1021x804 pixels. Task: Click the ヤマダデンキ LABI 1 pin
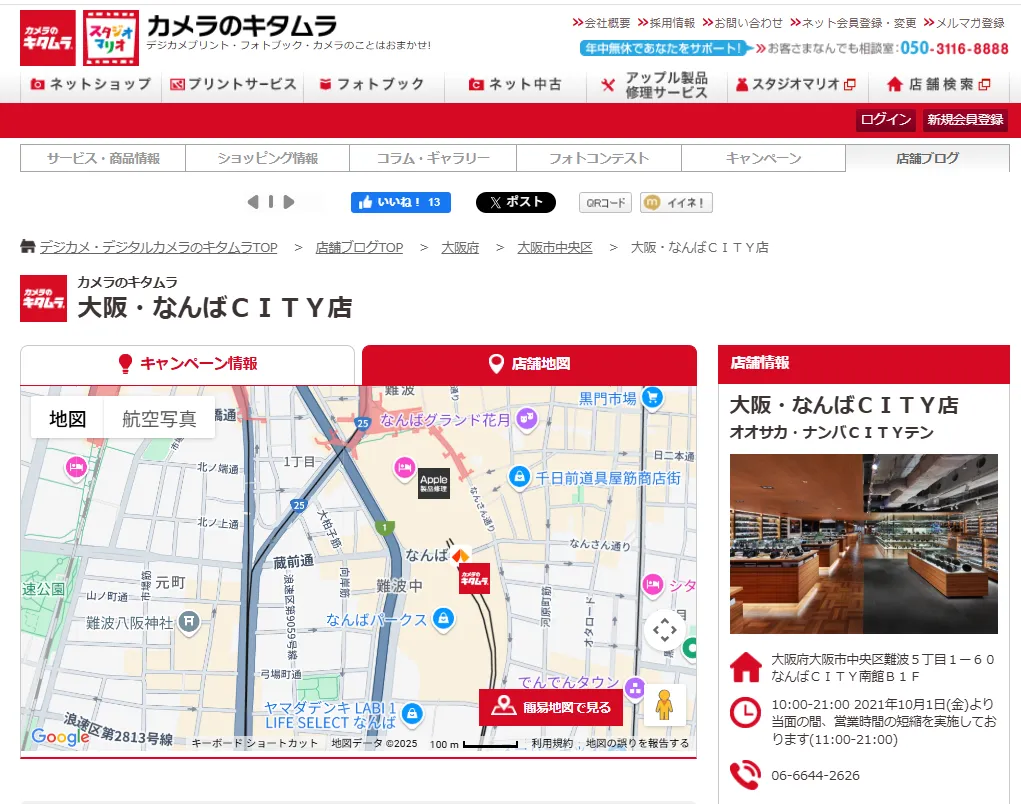coord(412,714)
